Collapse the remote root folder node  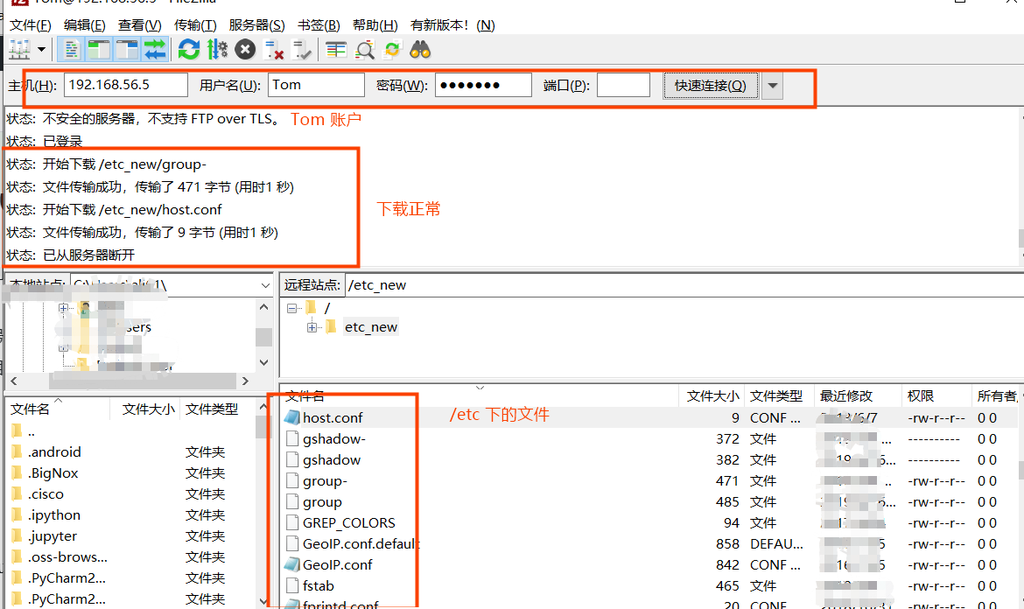[x=292, y=308]
